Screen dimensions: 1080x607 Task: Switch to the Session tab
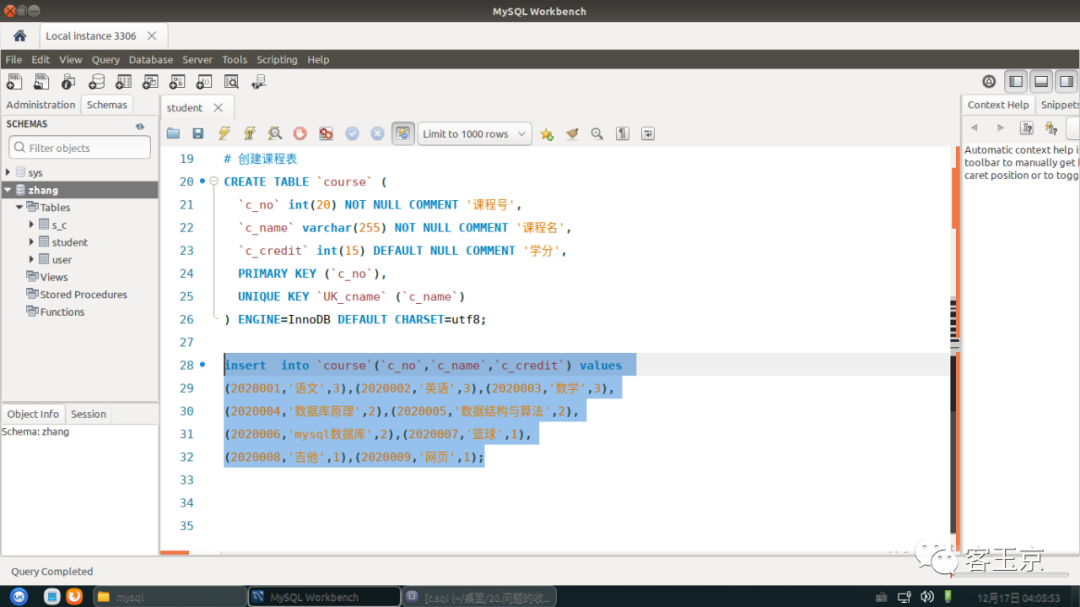[88, 414]
